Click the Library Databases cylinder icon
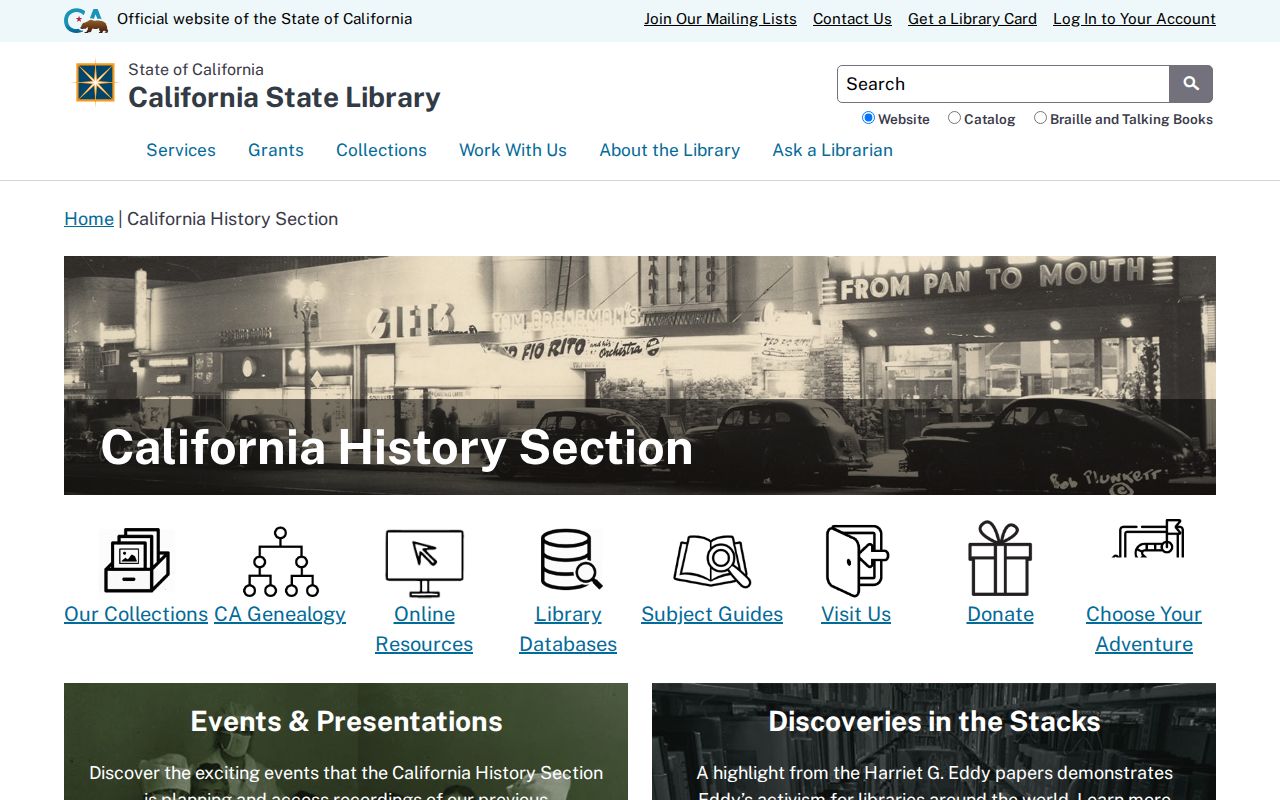The height and width of the screenshot is (800, 1280). click(x=571, y=559)
